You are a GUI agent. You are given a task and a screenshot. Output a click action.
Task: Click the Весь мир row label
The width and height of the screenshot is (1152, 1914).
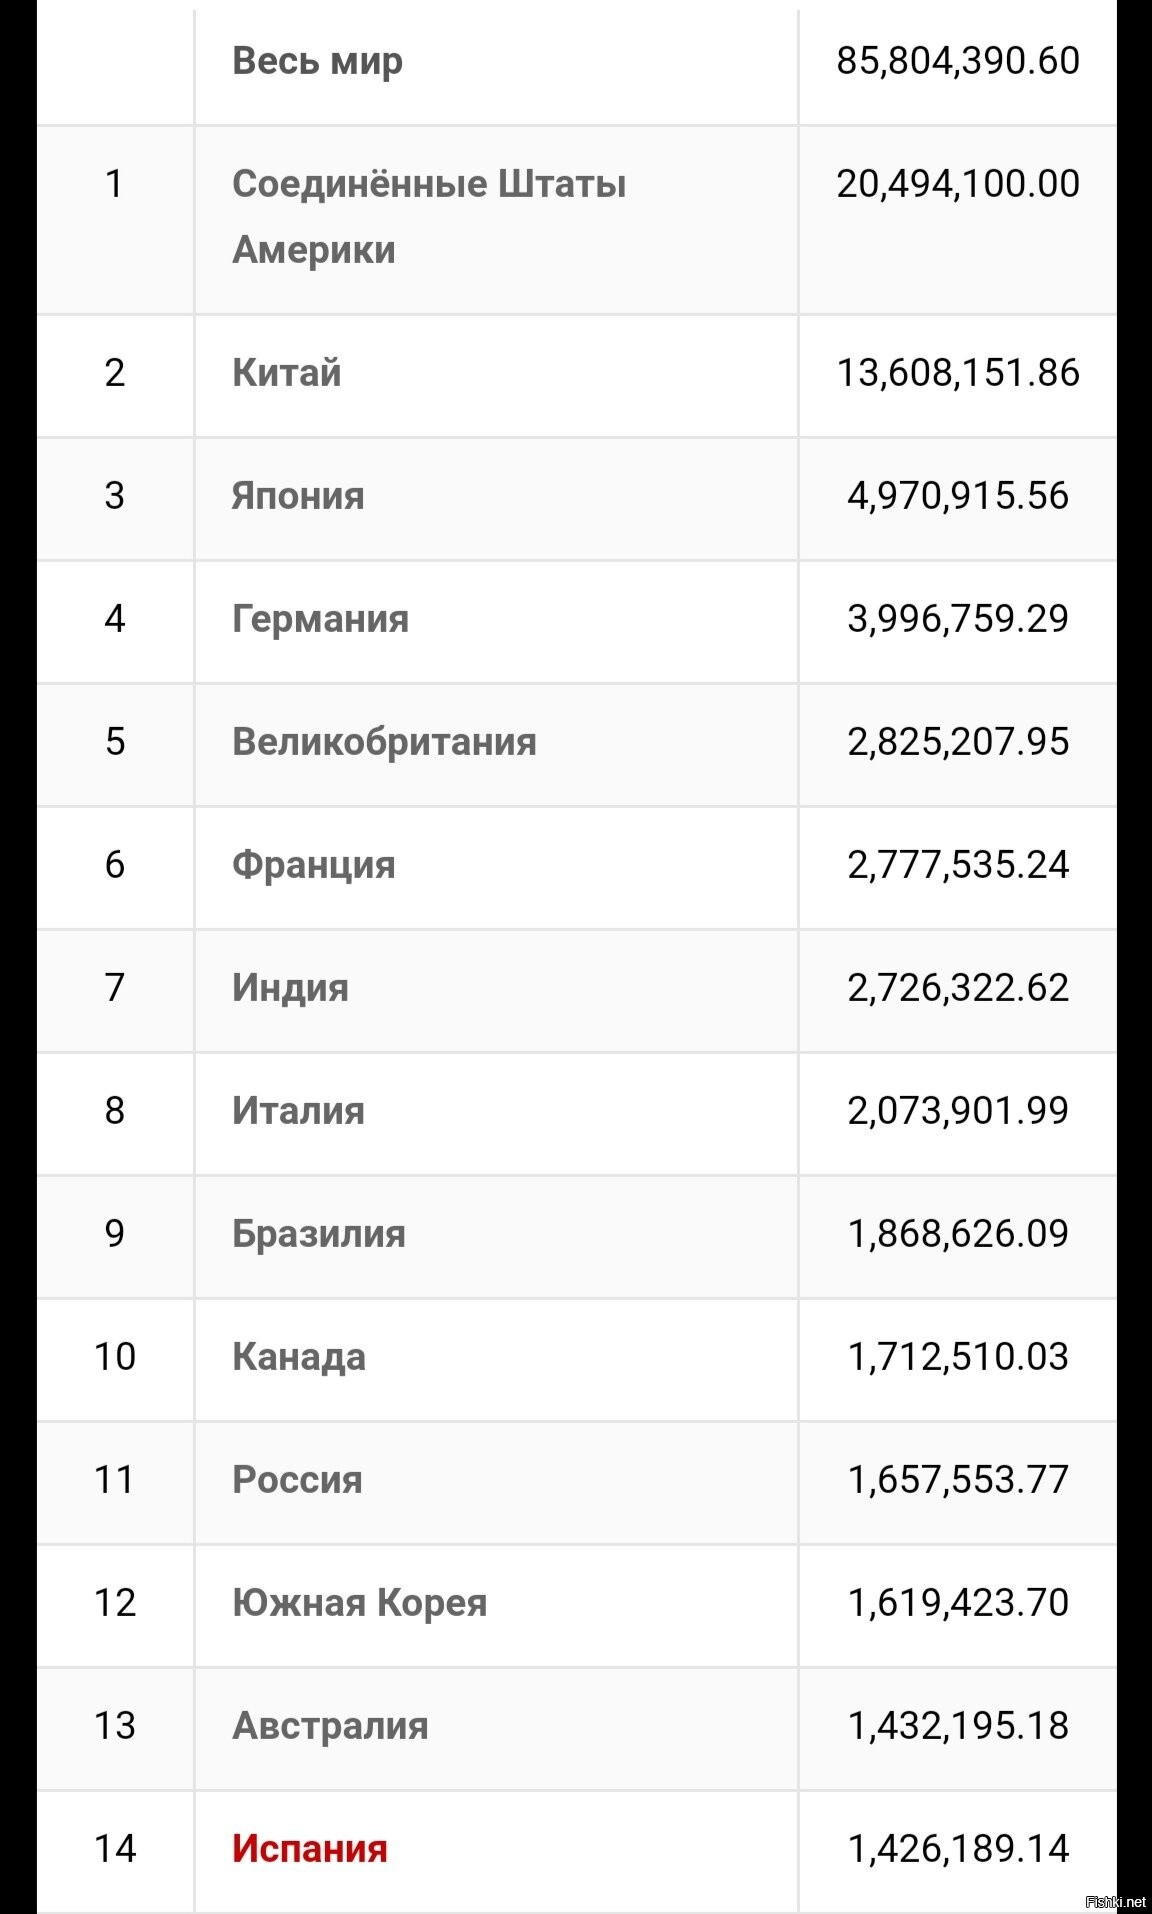317,61
